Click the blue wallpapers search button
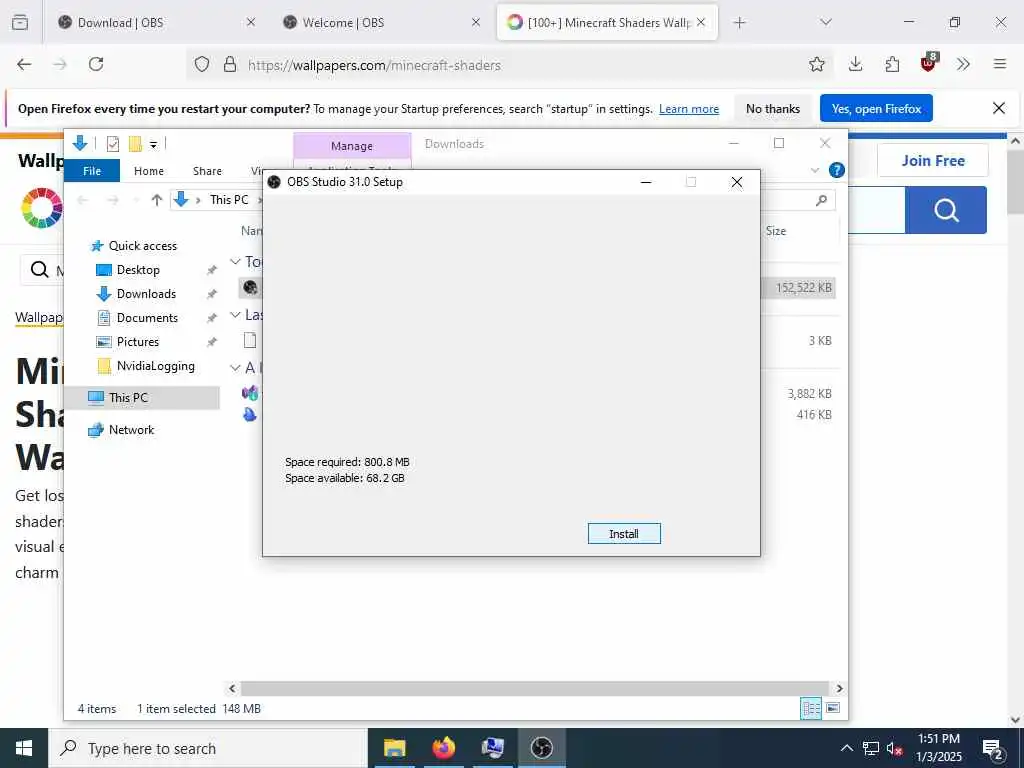 coord(946,210)
